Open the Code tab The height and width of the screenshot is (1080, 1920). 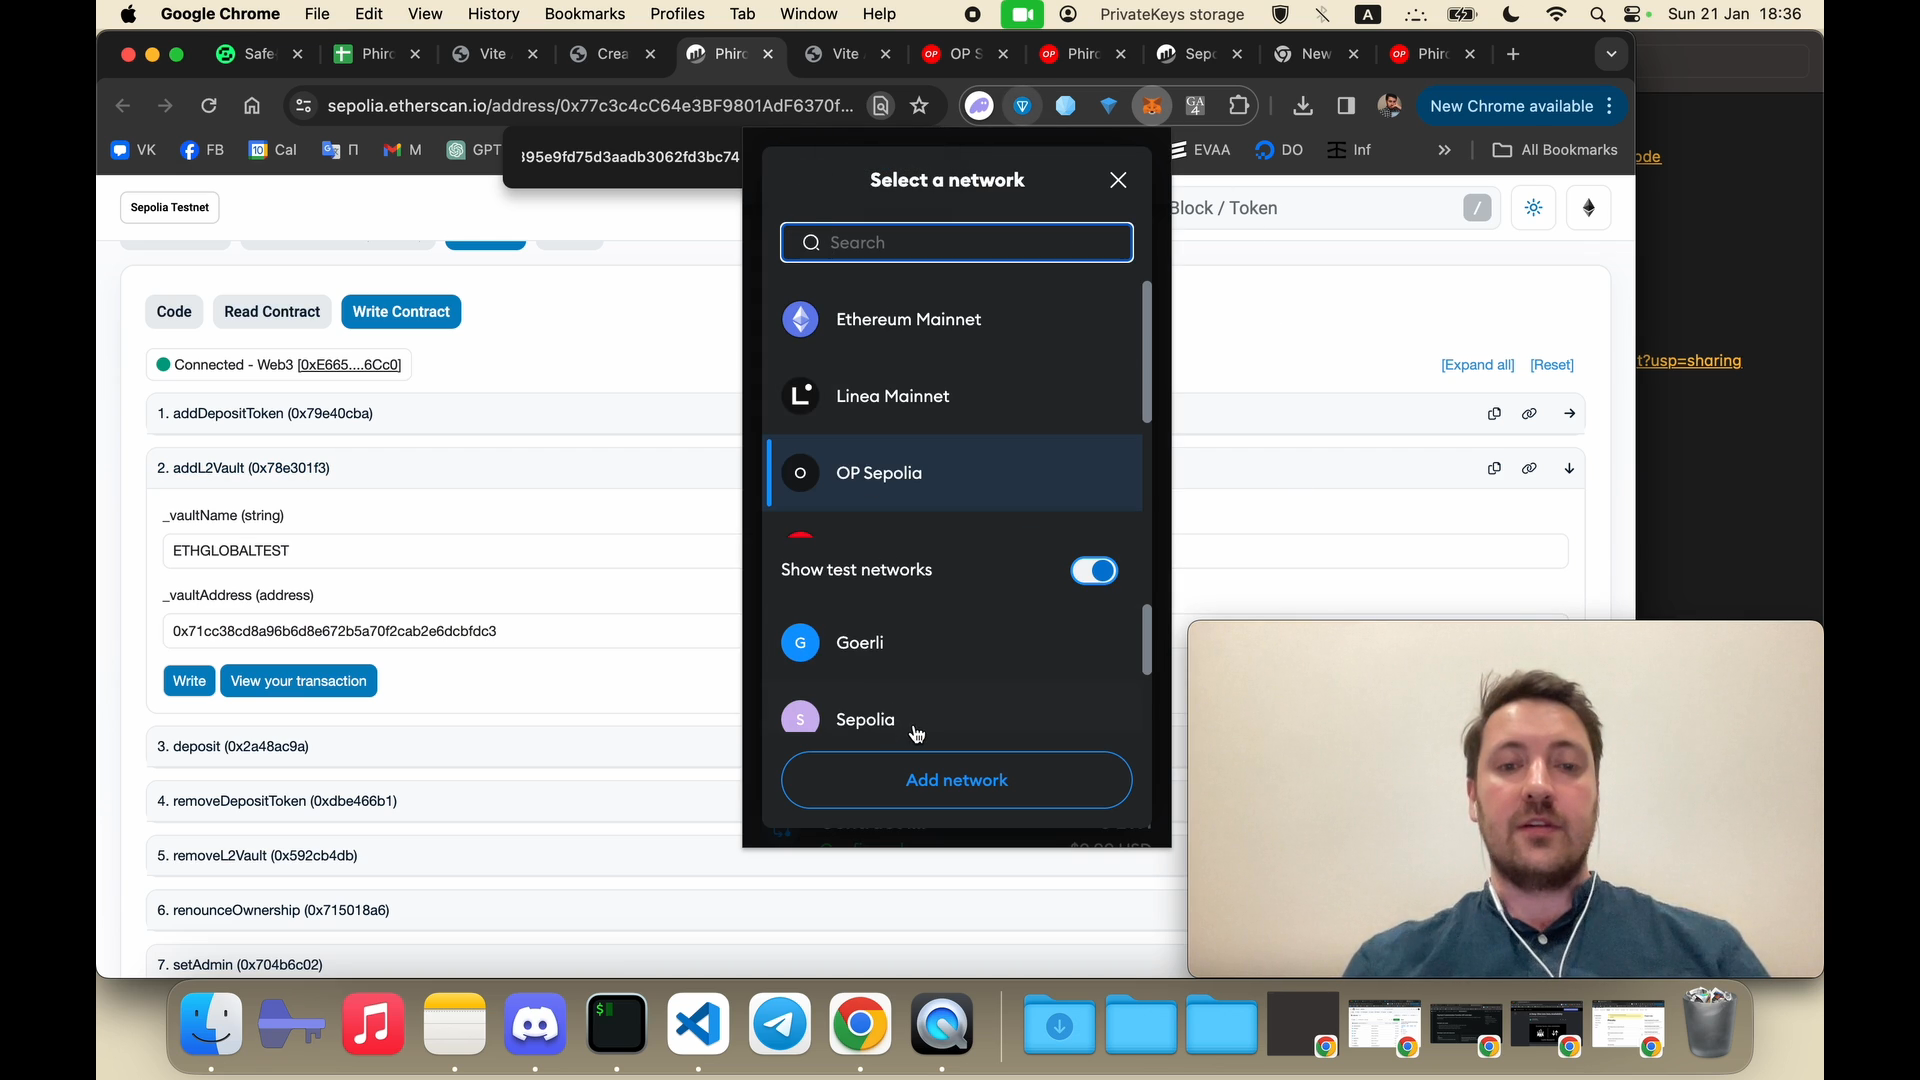pos(174,312)
